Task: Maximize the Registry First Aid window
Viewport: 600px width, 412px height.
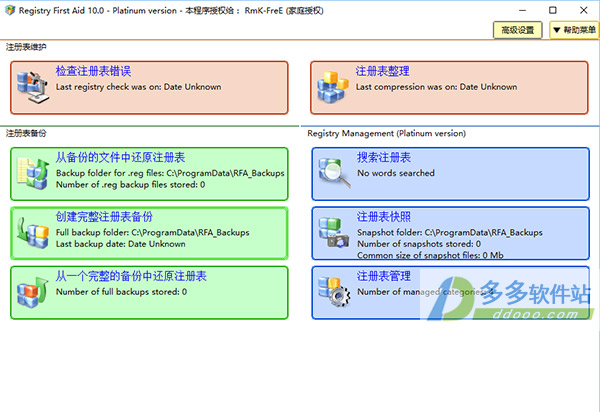Action: click(553, 10)
